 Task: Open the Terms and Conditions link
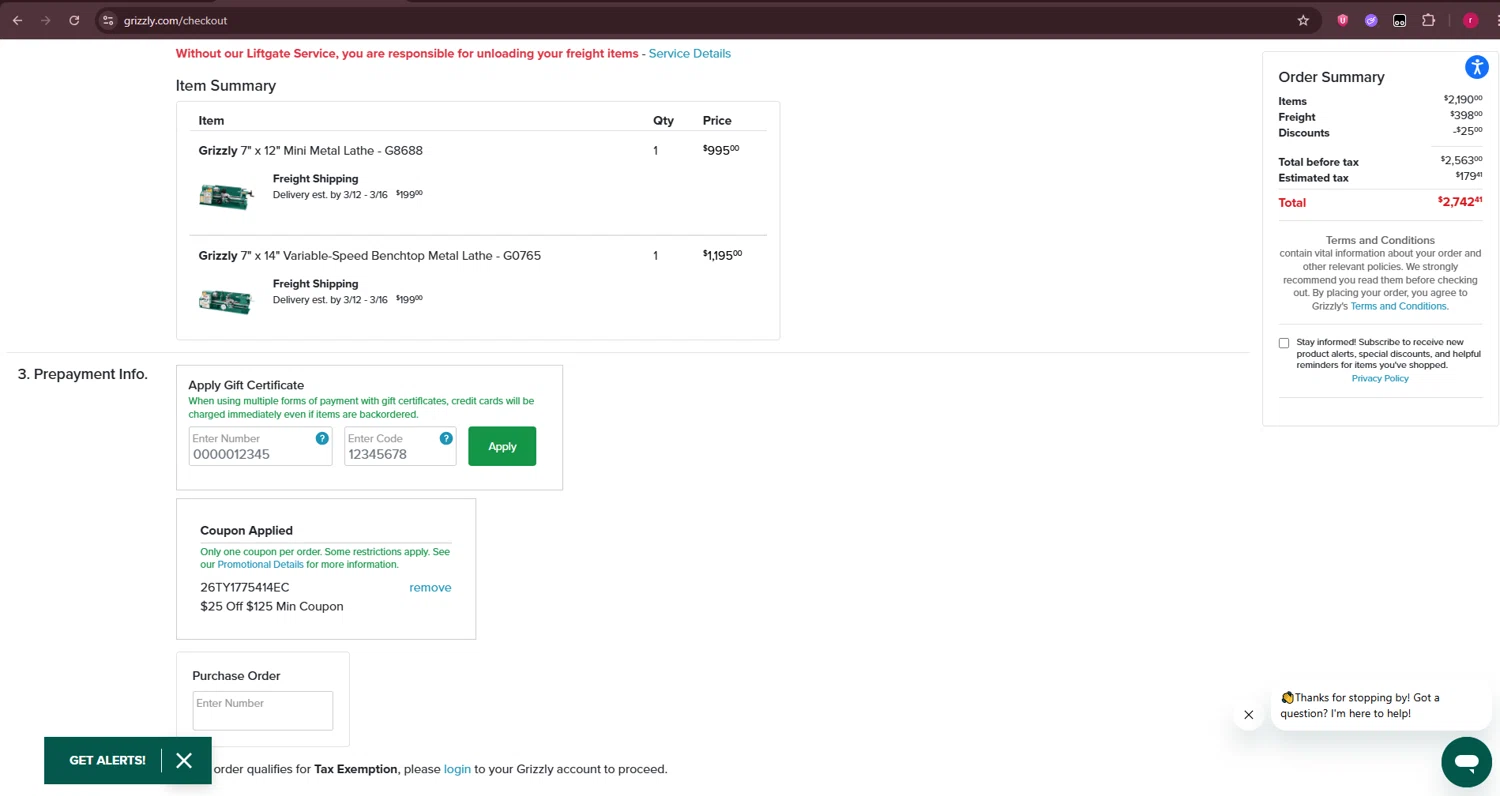pos(1399,306)
